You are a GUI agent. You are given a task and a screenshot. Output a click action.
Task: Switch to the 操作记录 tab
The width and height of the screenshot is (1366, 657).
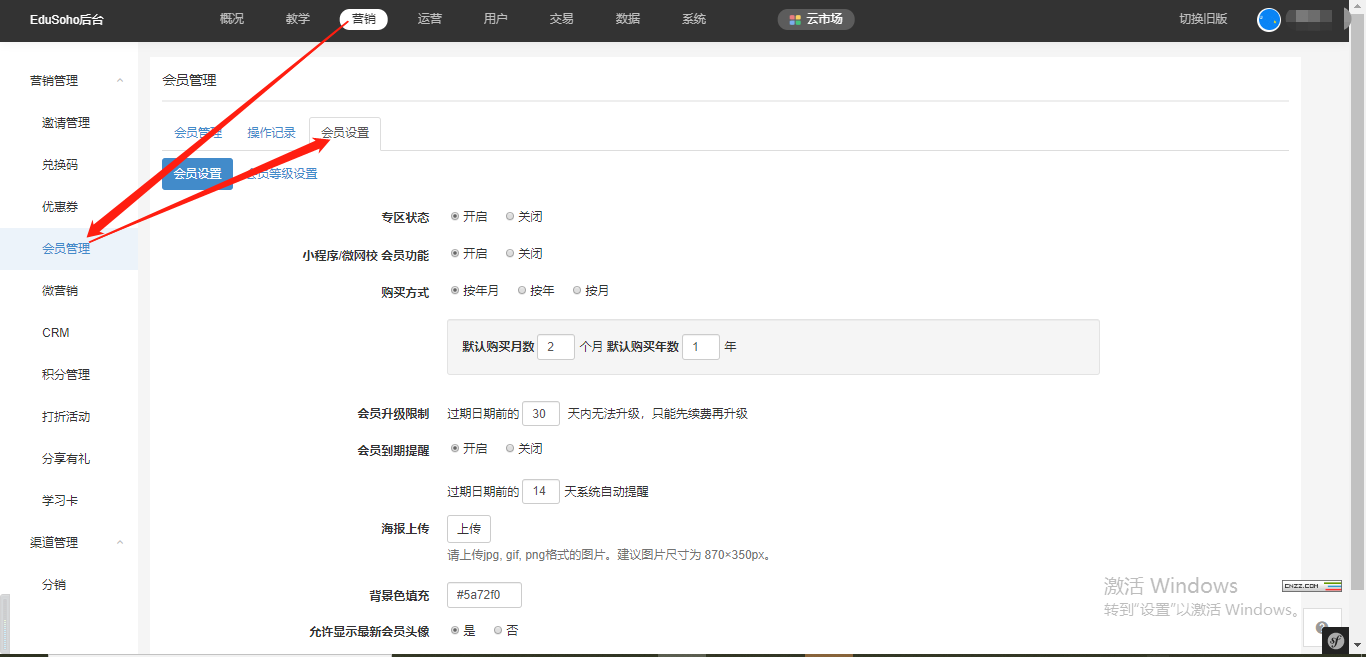point(271,133)
